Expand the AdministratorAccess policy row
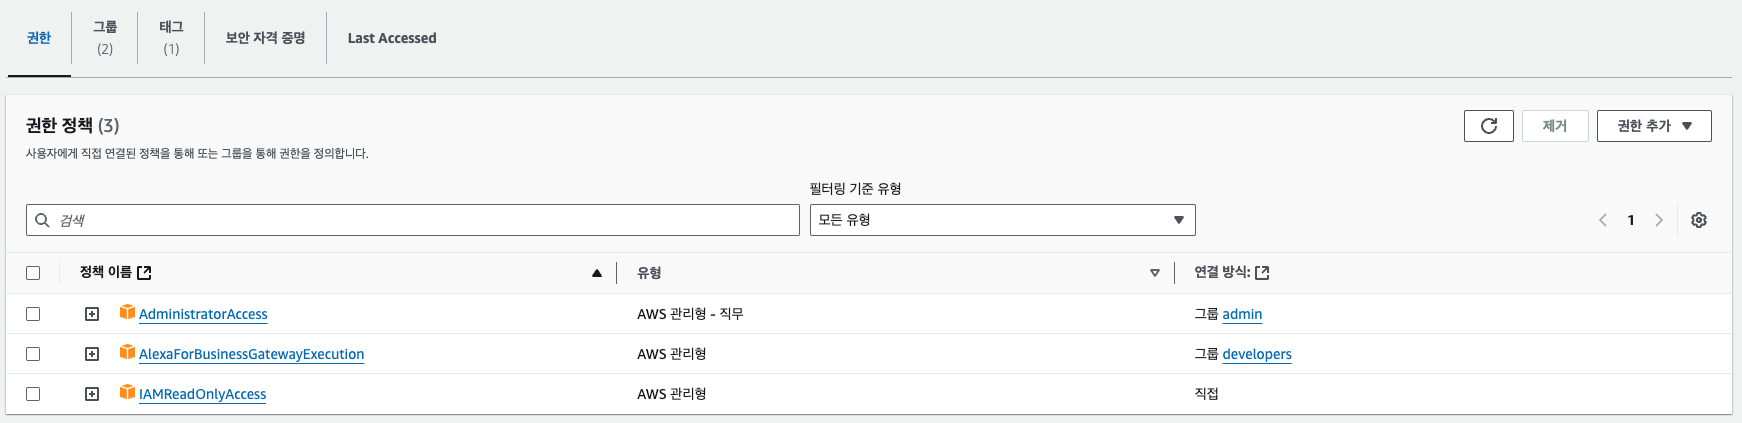 click(92, 314)
